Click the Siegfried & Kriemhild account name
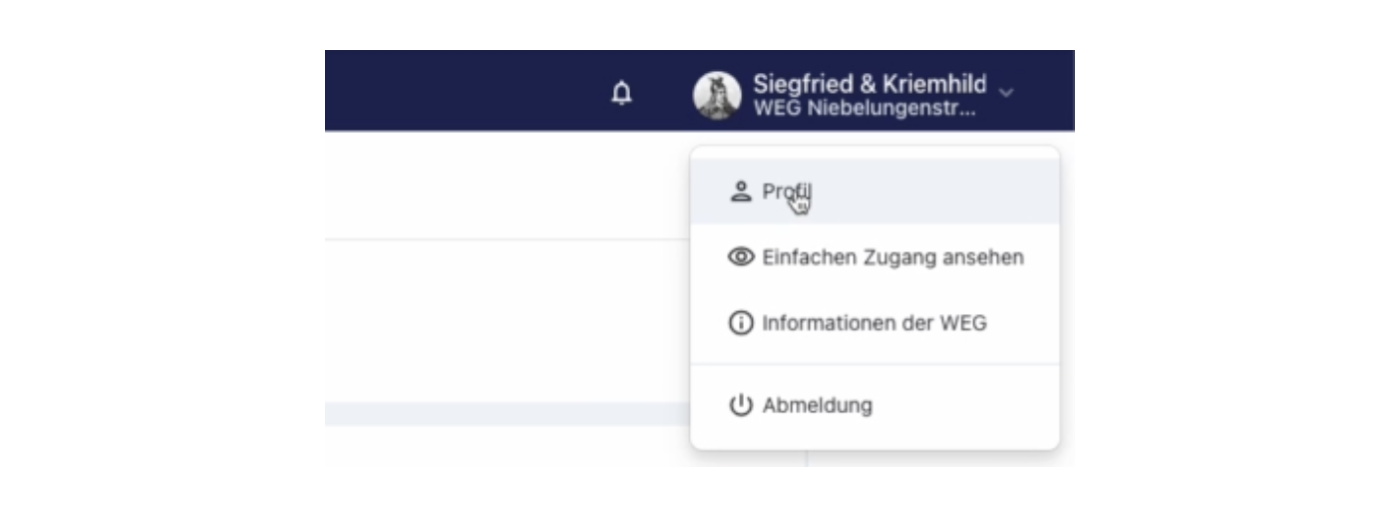 pos(869,84)
